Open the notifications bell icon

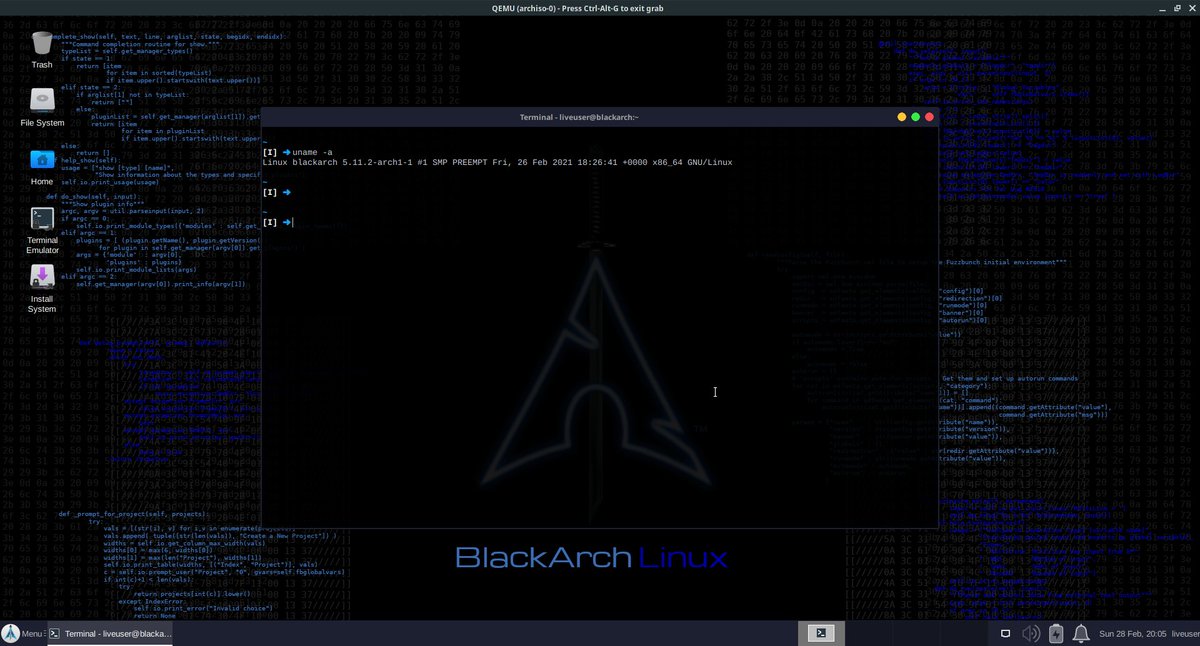click(1081, 634)
